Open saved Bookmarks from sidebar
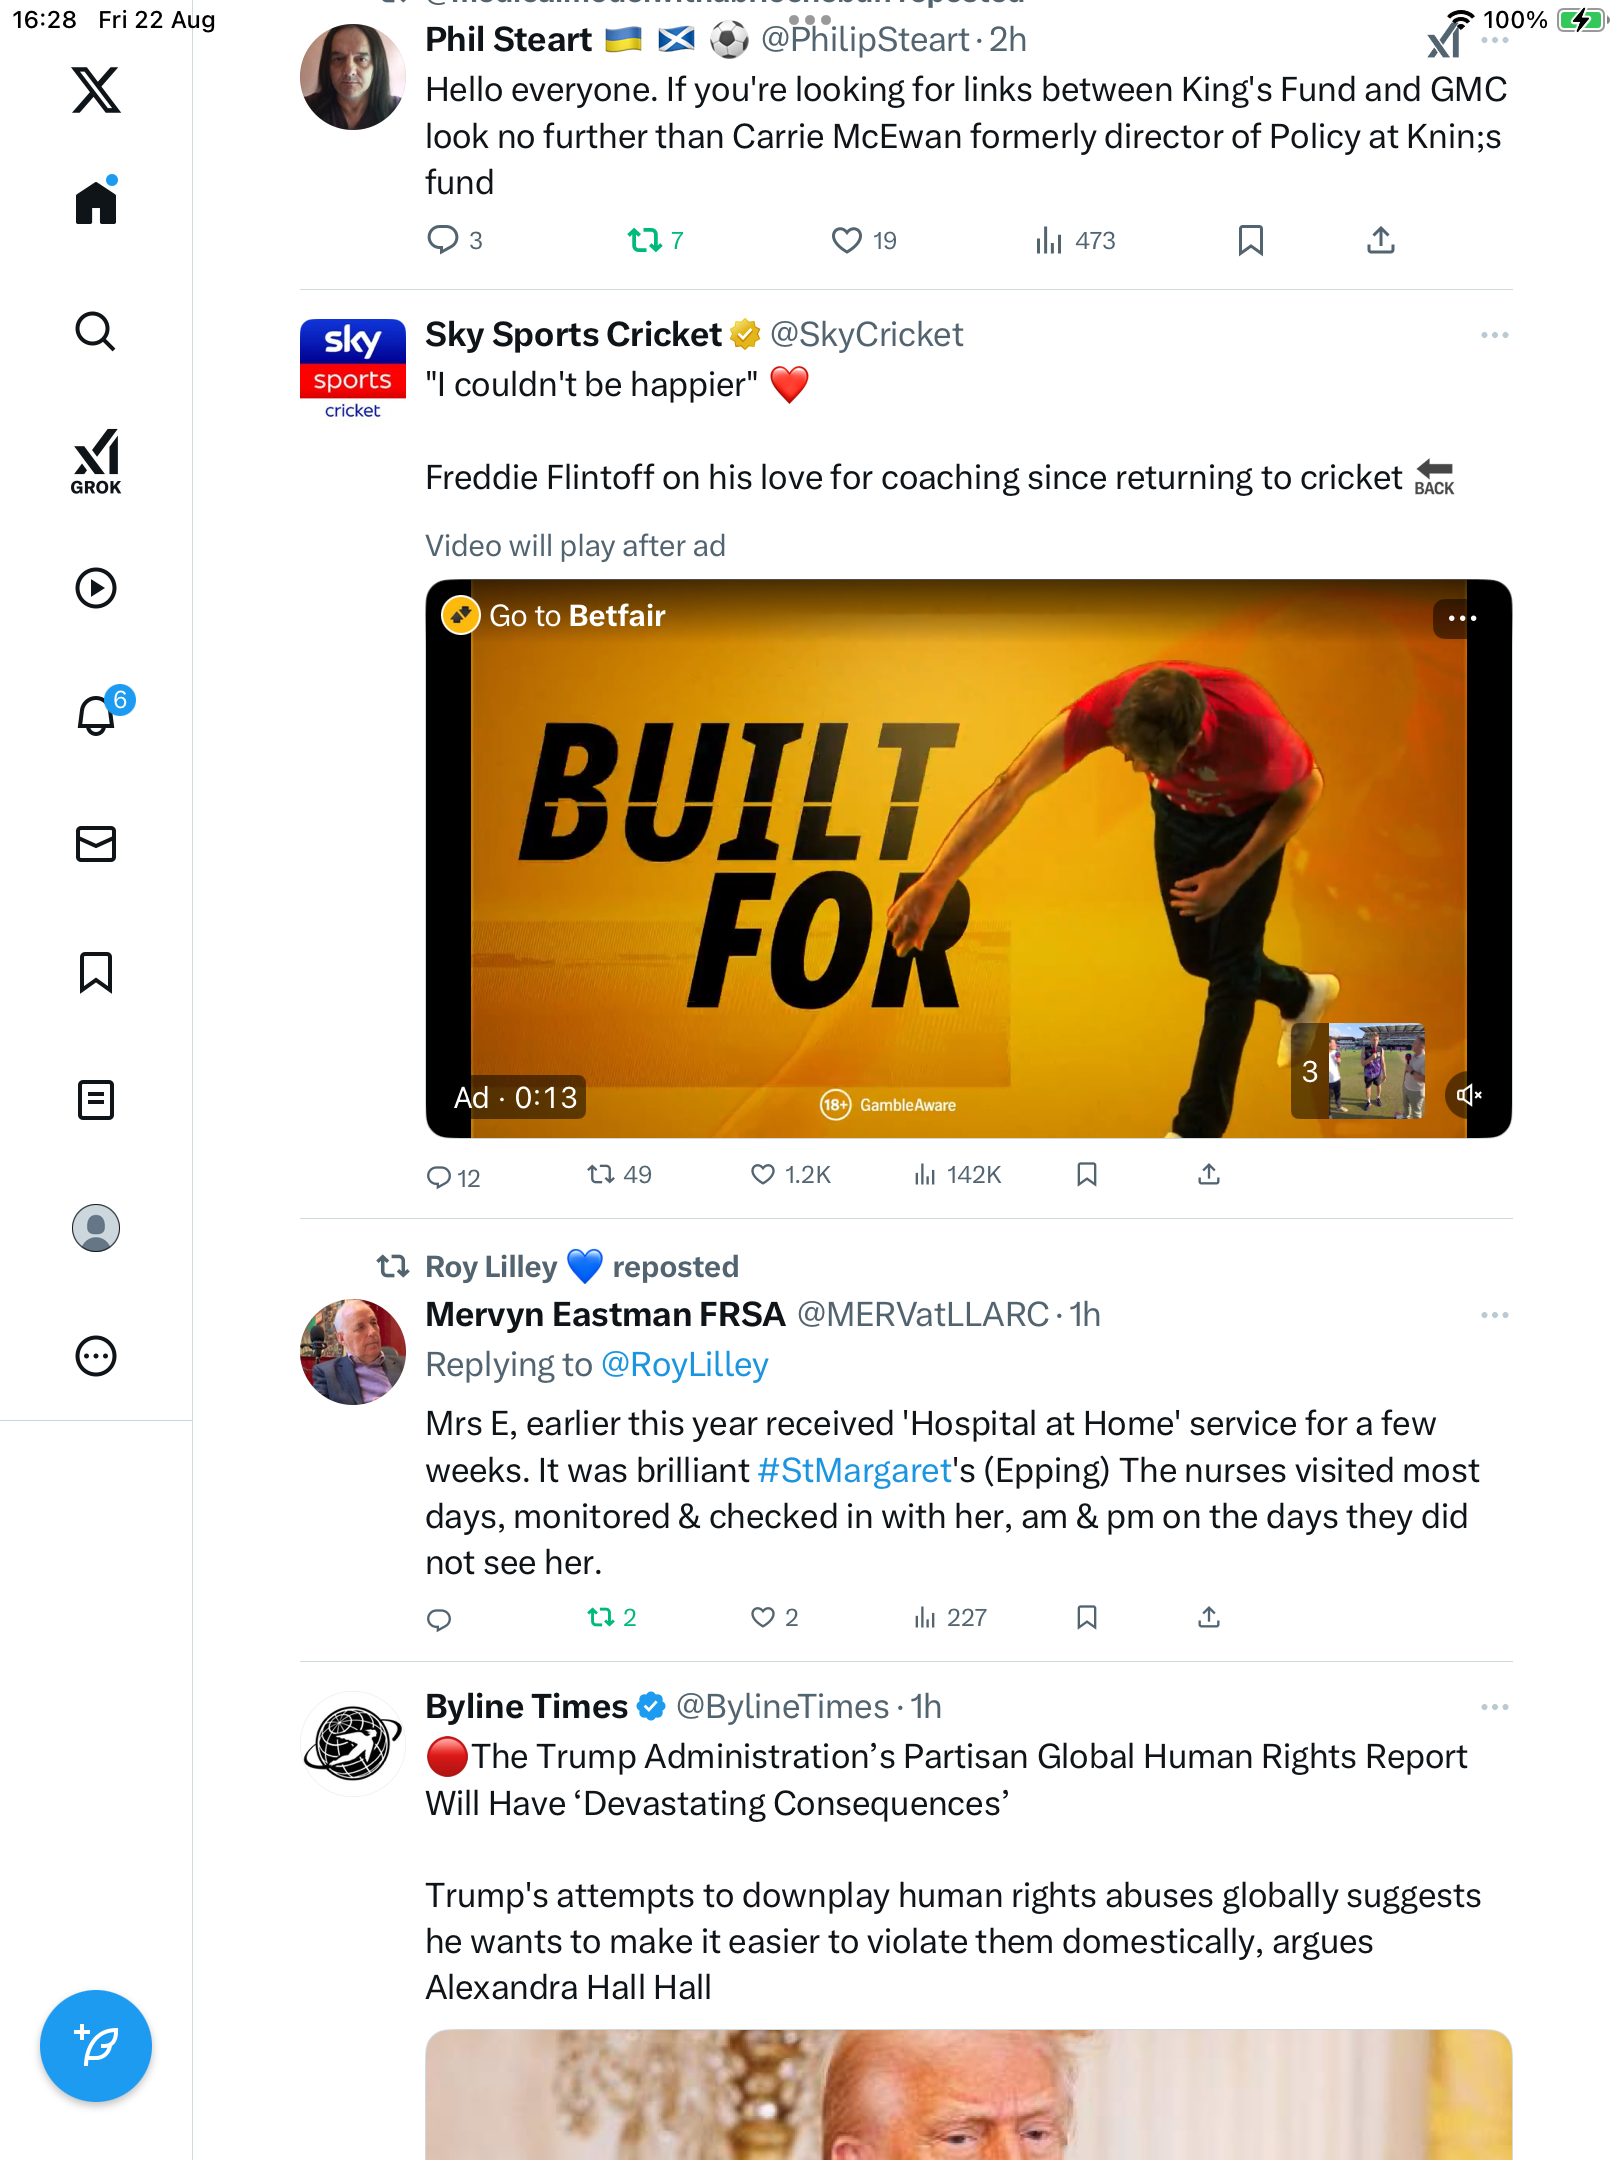The width and height of the screenshot is (1620, 2160). pyautogui.click(x=96, y=972)
